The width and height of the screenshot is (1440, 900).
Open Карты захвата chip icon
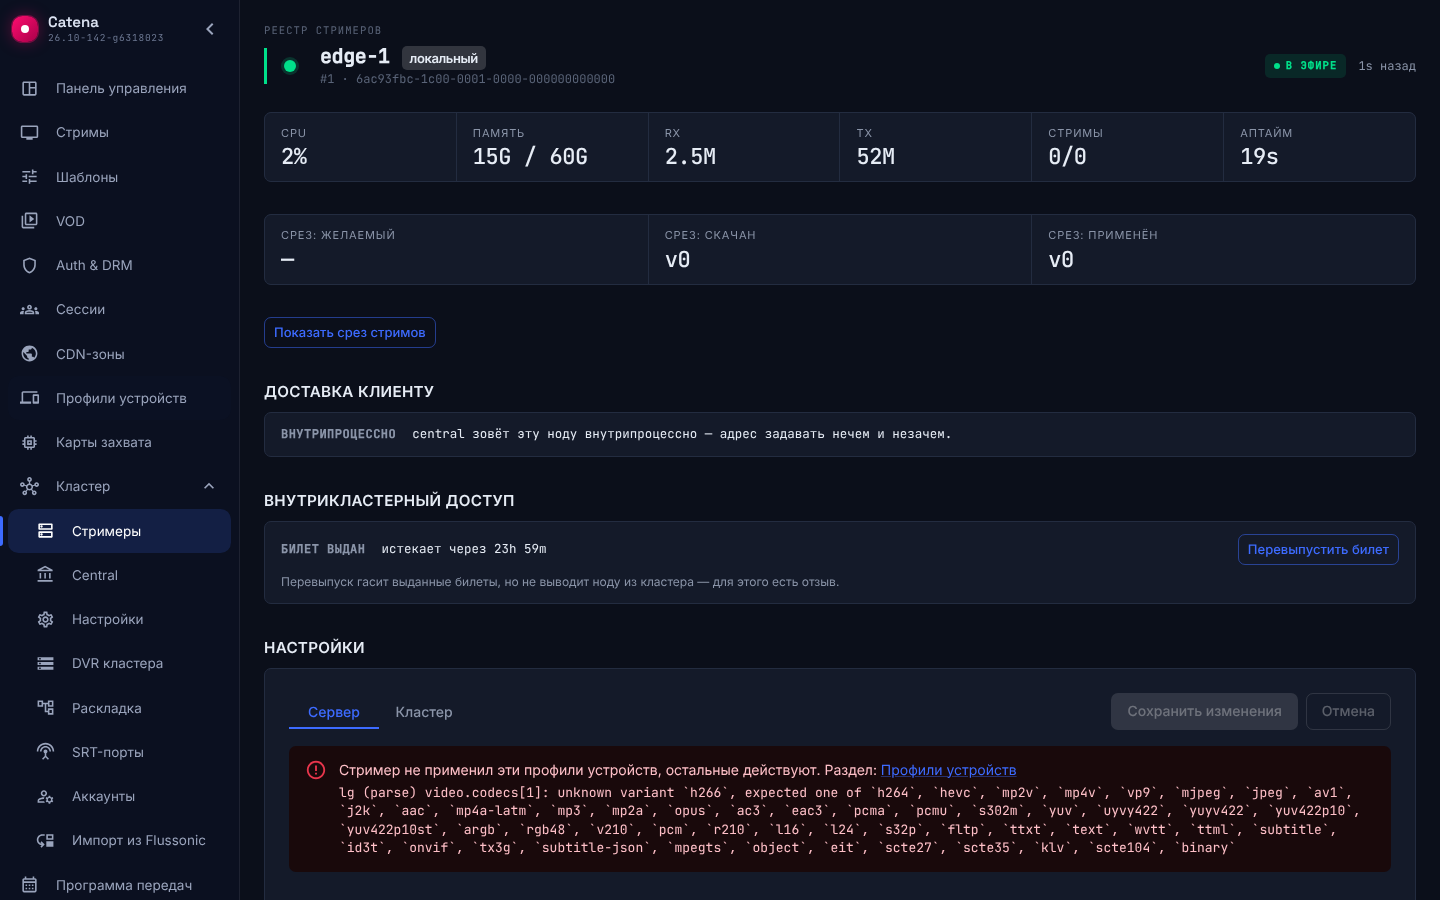pos(30,442)
